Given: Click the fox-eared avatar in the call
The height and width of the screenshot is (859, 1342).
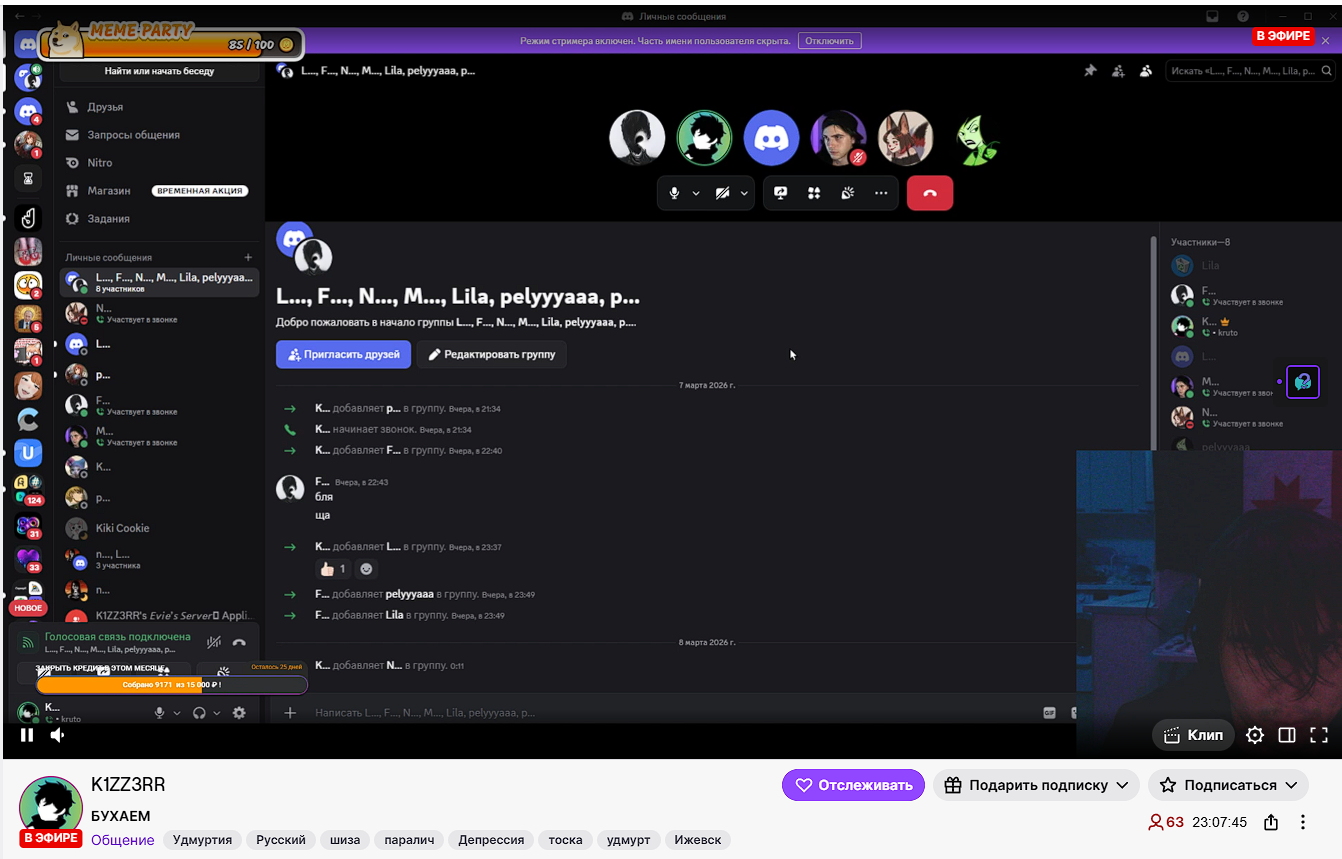Looking at the screenshot, I should pos(905,138).
